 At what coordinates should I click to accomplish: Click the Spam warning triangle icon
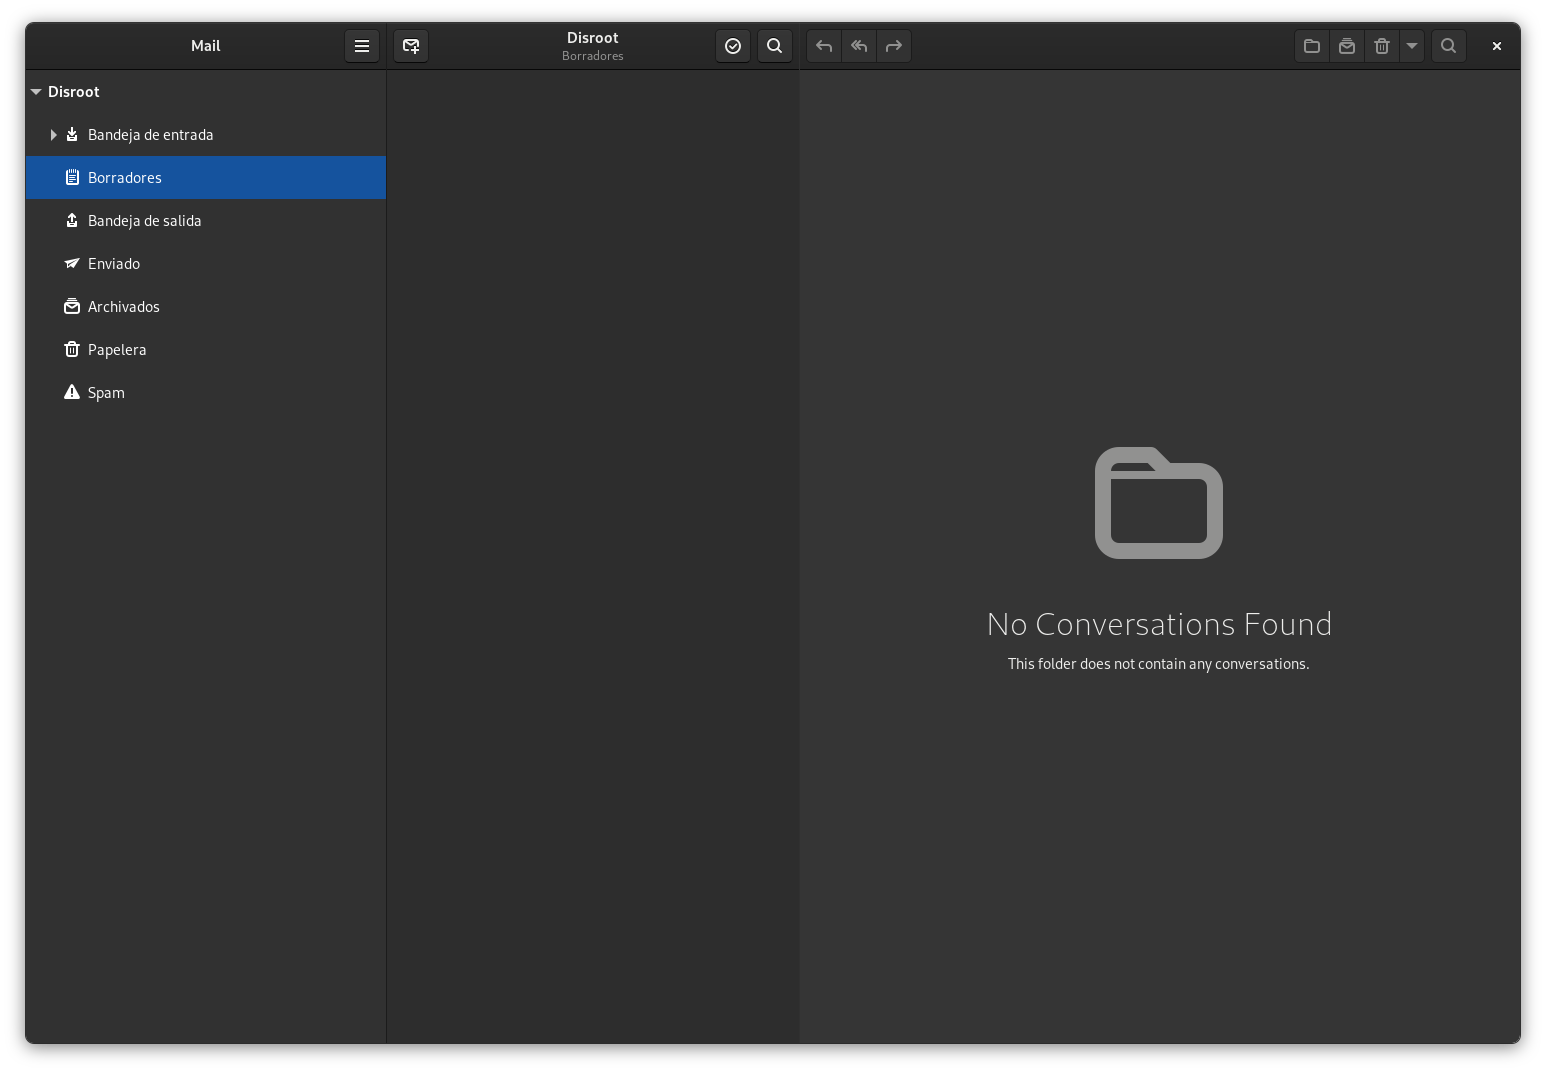[x=72, y=392]
